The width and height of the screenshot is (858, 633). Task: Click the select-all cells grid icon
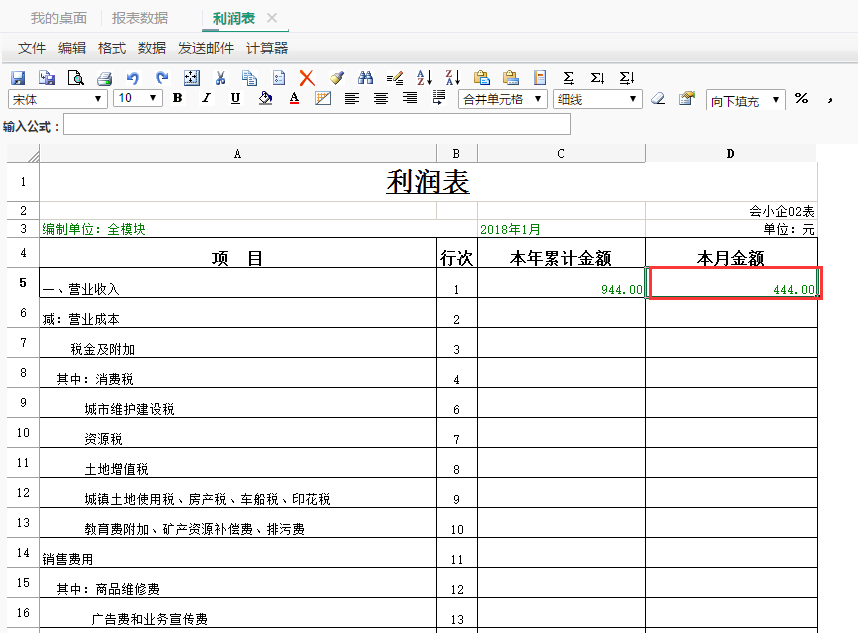click(x=192, y=78)
